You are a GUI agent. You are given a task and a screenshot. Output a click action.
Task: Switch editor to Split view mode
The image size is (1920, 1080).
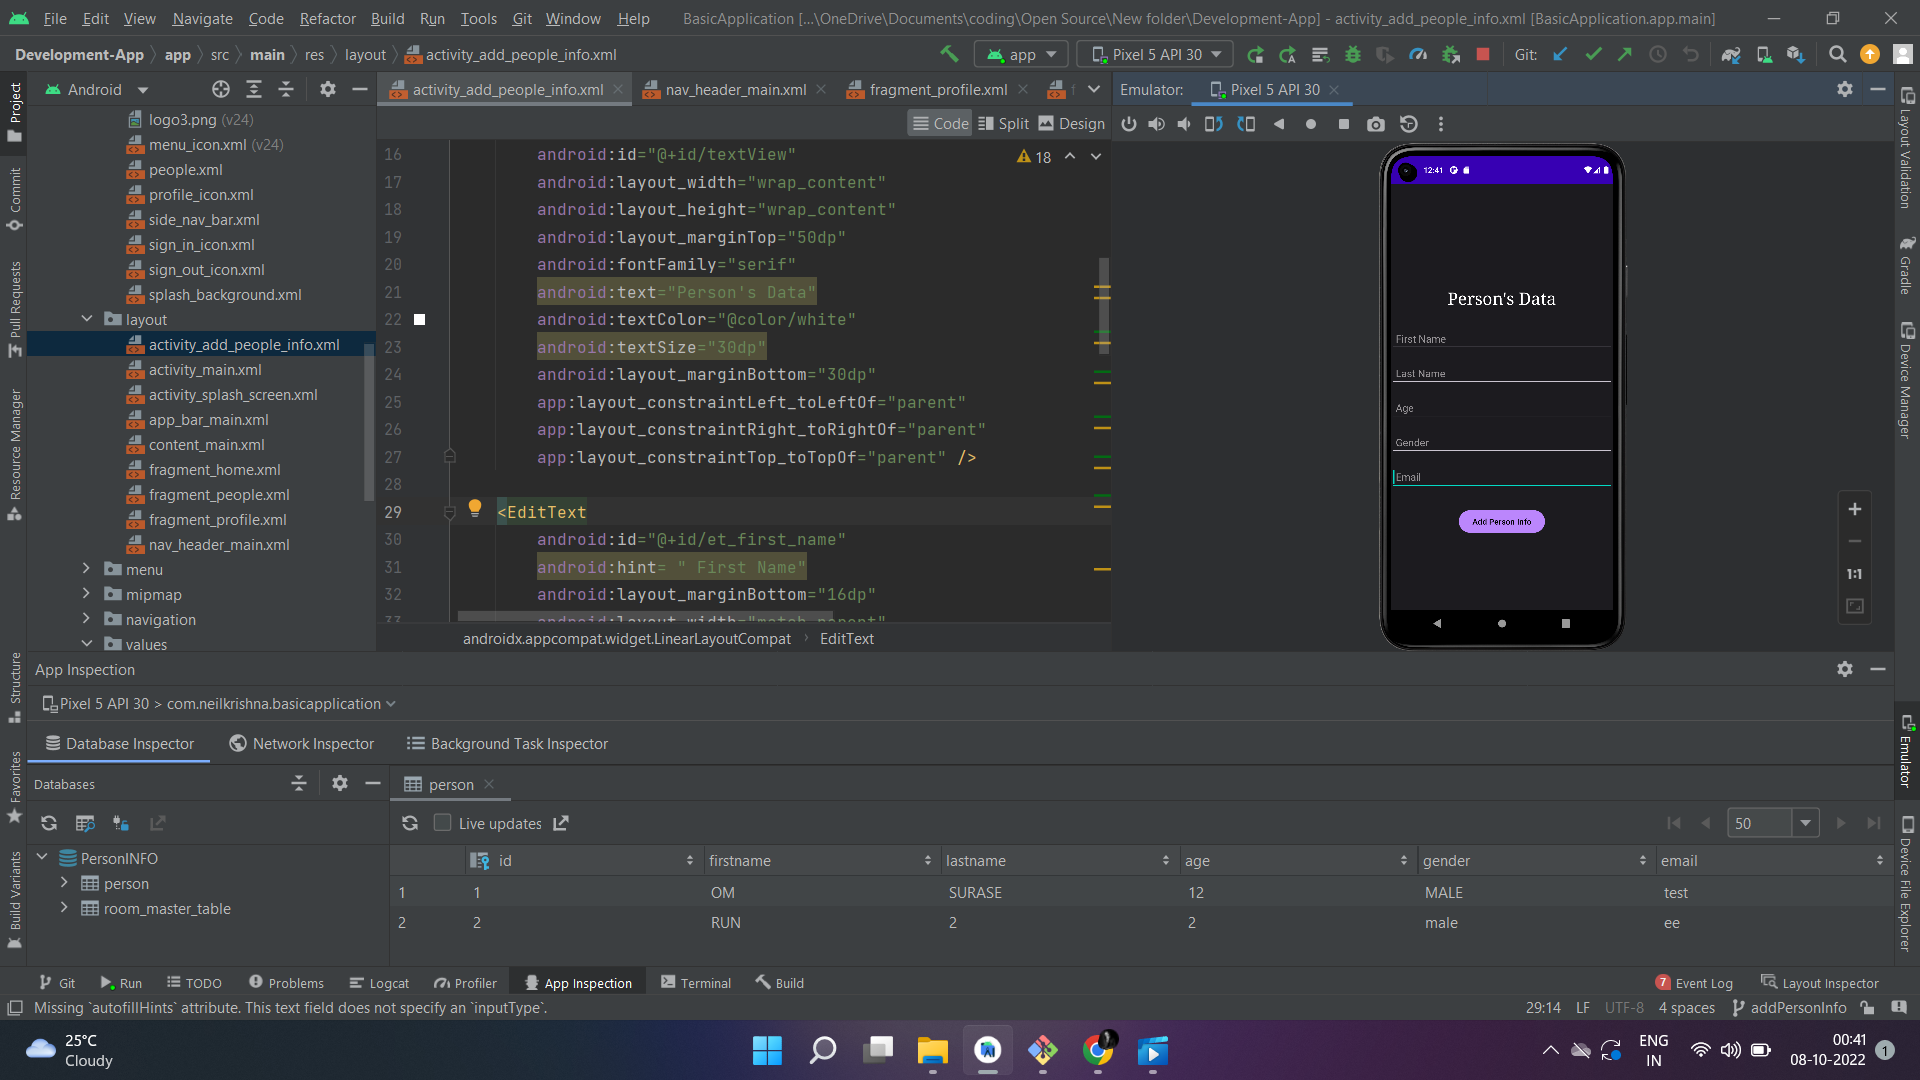click(1003, 124)
